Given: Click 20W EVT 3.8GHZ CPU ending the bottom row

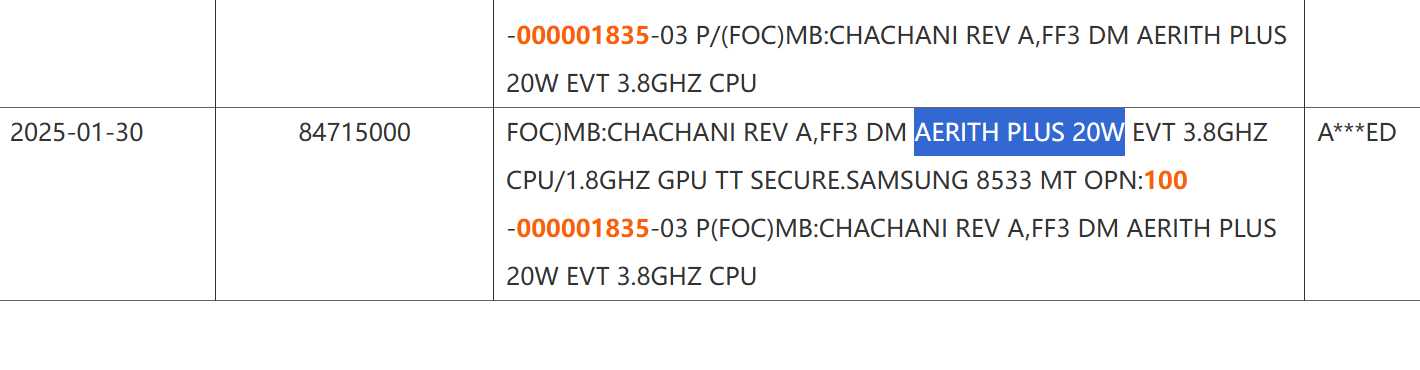Looking at the screenshot, I should point(631,277).
